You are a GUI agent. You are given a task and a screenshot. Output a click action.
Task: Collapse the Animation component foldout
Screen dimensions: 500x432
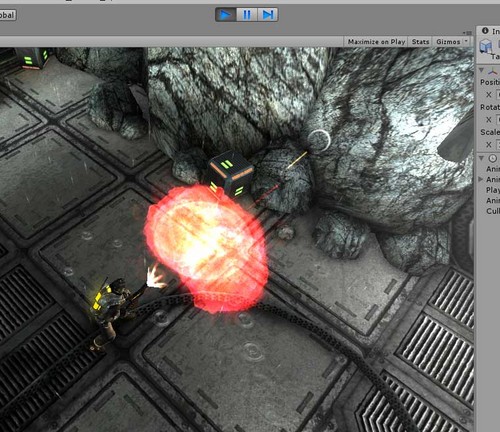(x=481, y=158)
